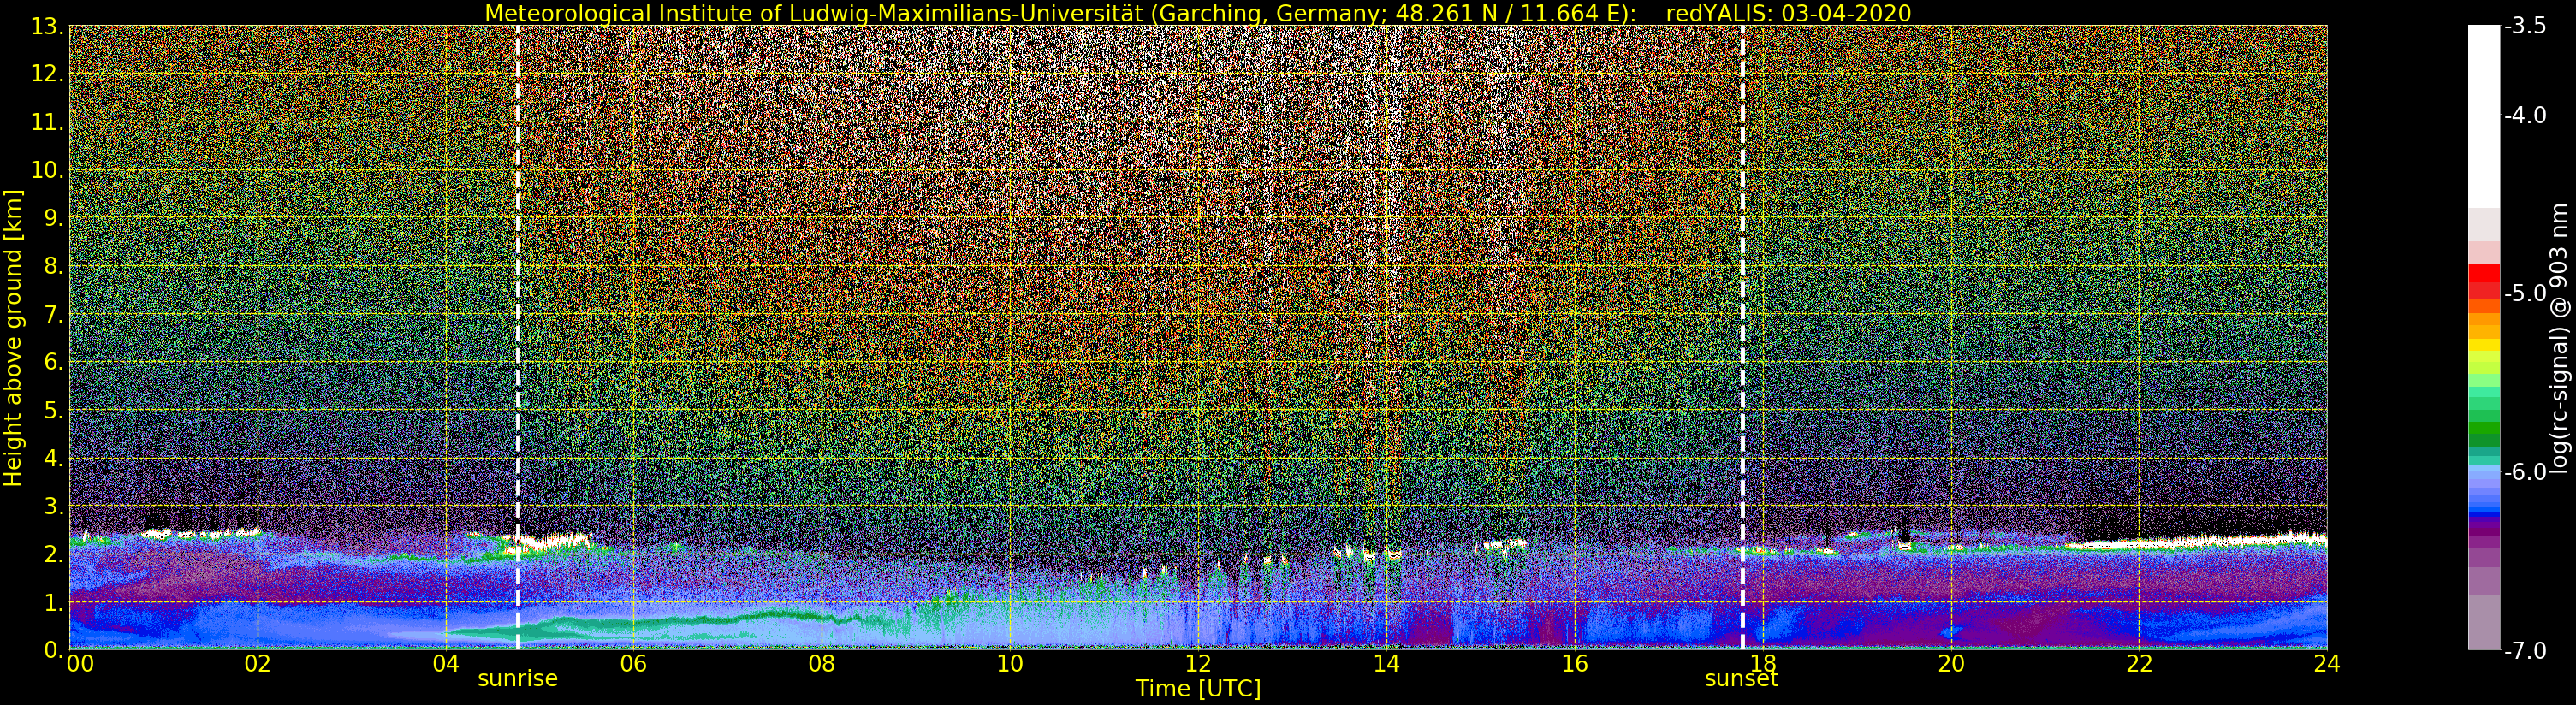
Task: Click the 'Time [UTC]' axis label
Action: pos(1197,689)
